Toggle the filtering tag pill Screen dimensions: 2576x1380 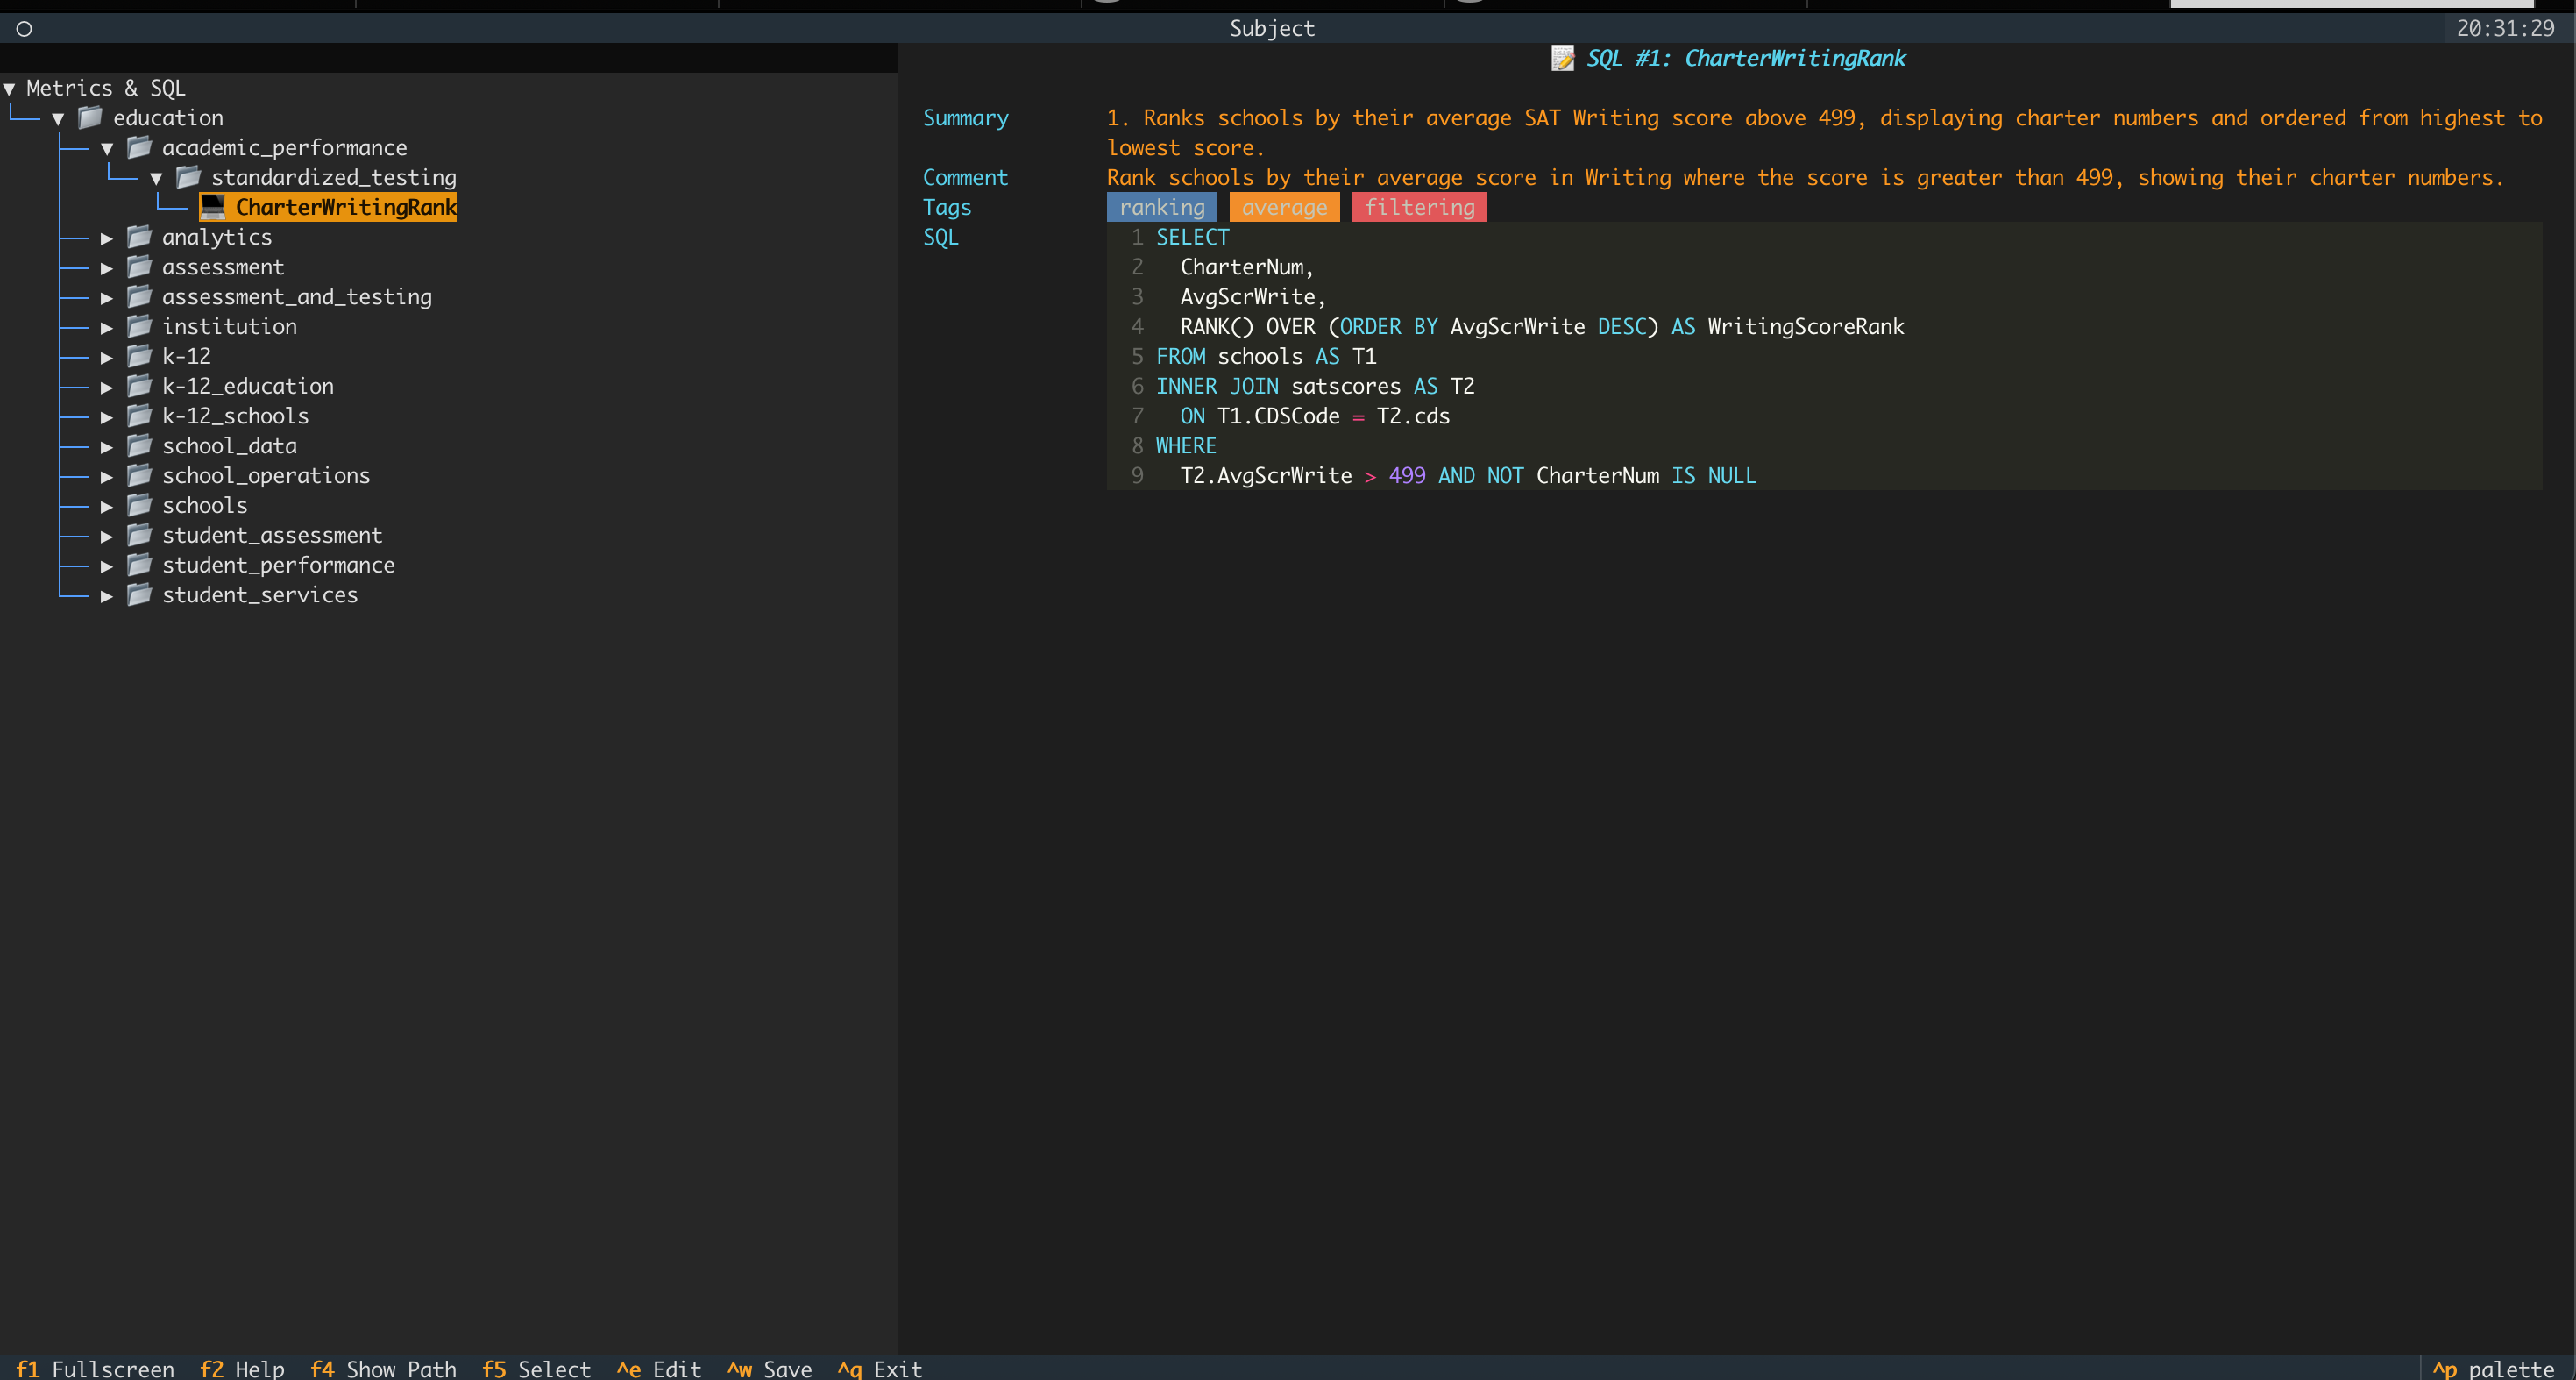pos(1419,207)
